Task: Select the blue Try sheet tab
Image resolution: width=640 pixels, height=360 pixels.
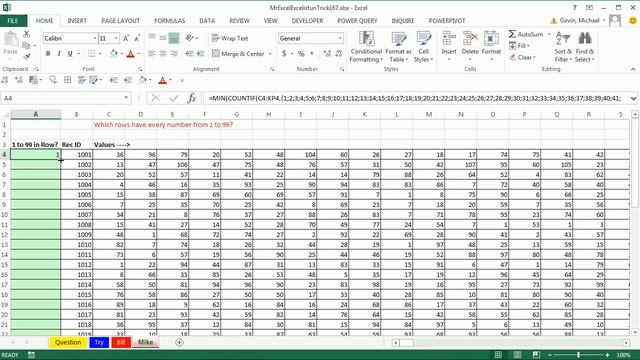Action: (99, 342)
